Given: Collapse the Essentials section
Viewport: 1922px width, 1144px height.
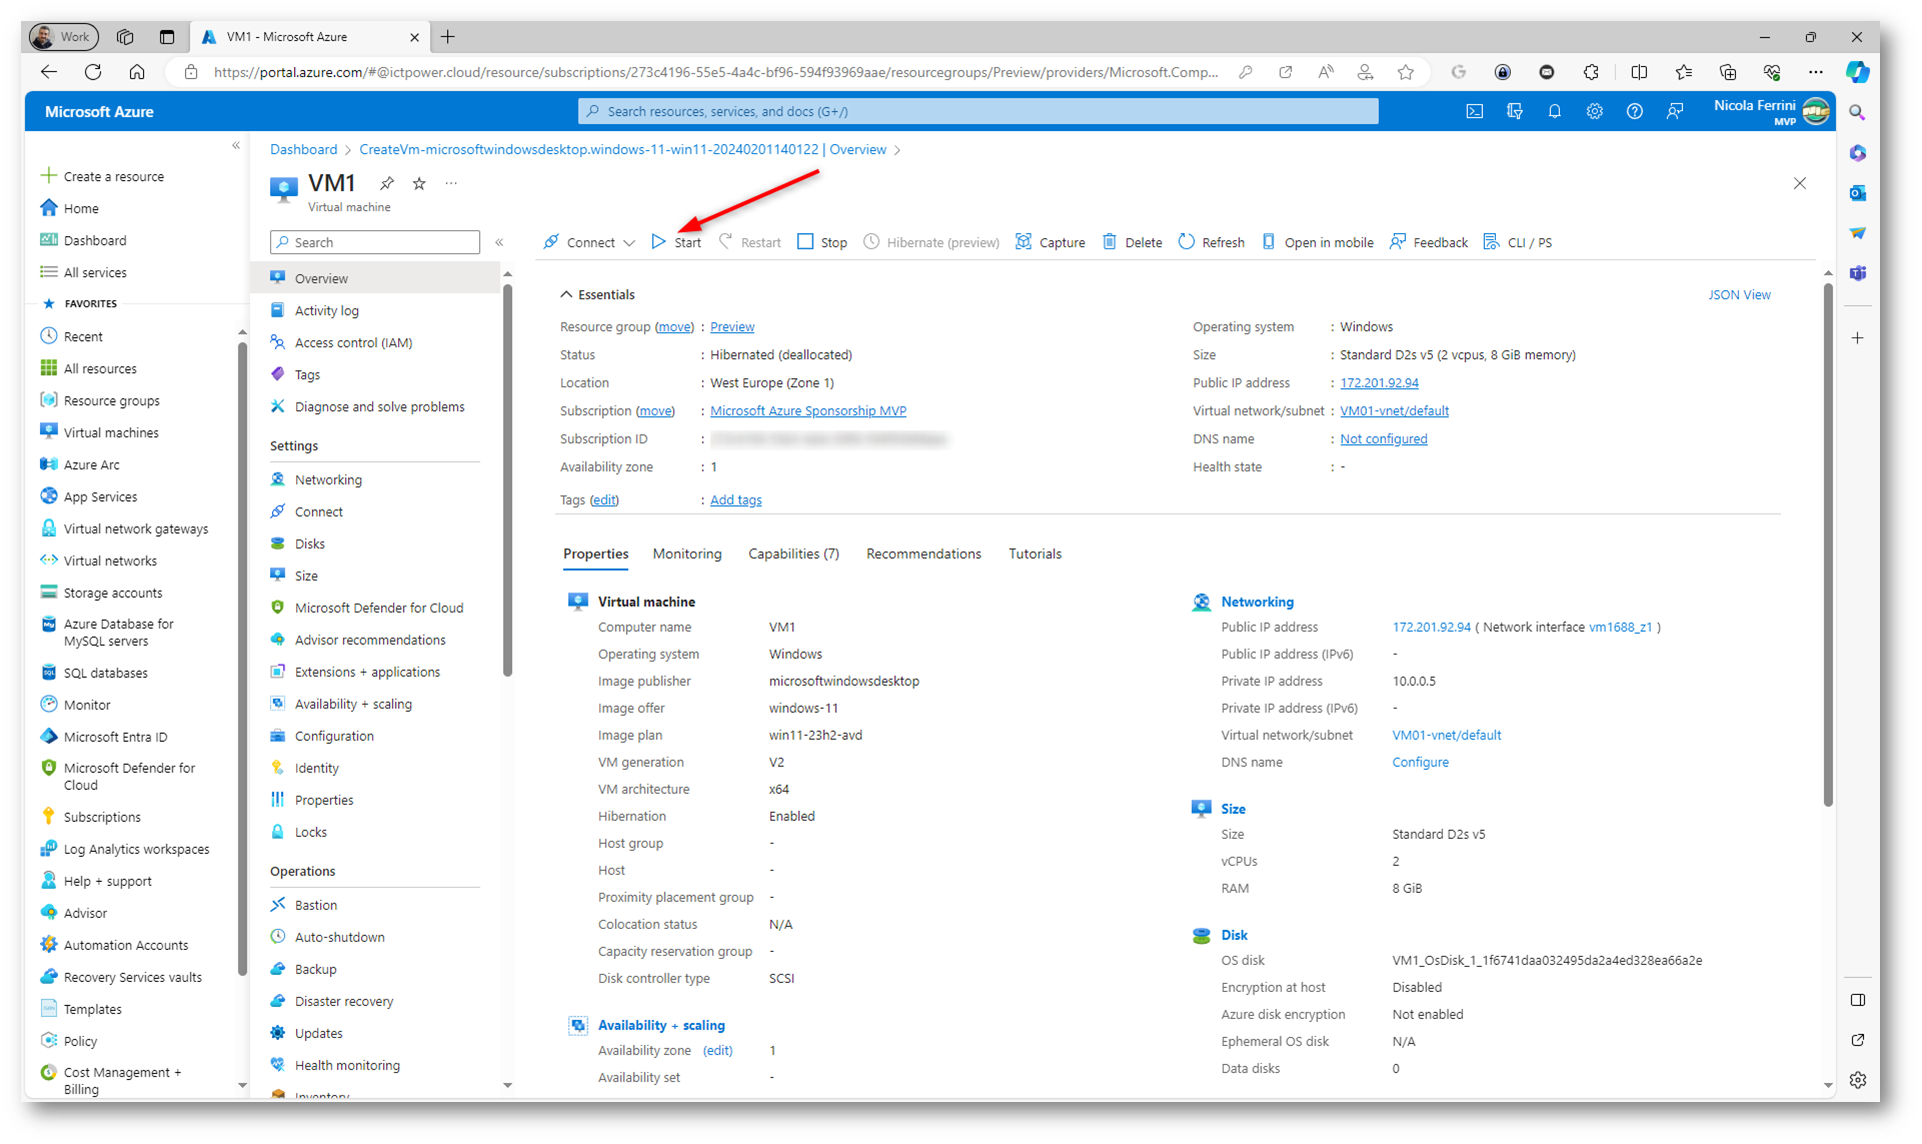Looking at the screenshot, I should tap(597, 294).
